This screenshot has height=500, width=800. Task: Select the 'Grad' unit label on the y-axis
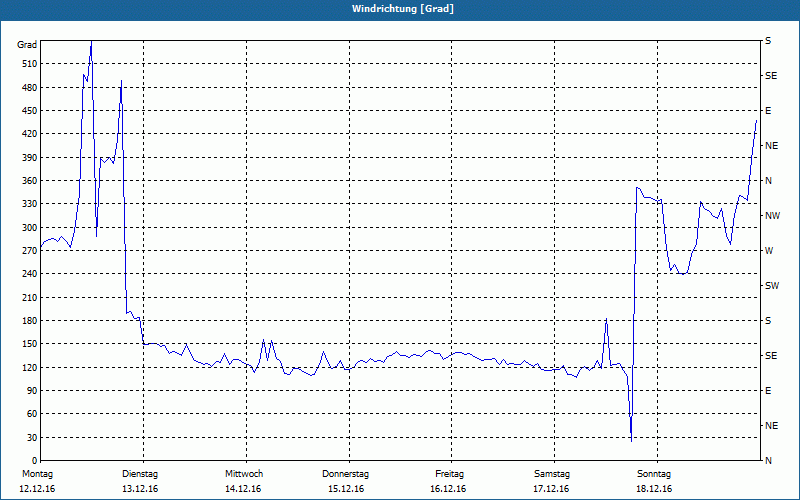pos(27,45)
